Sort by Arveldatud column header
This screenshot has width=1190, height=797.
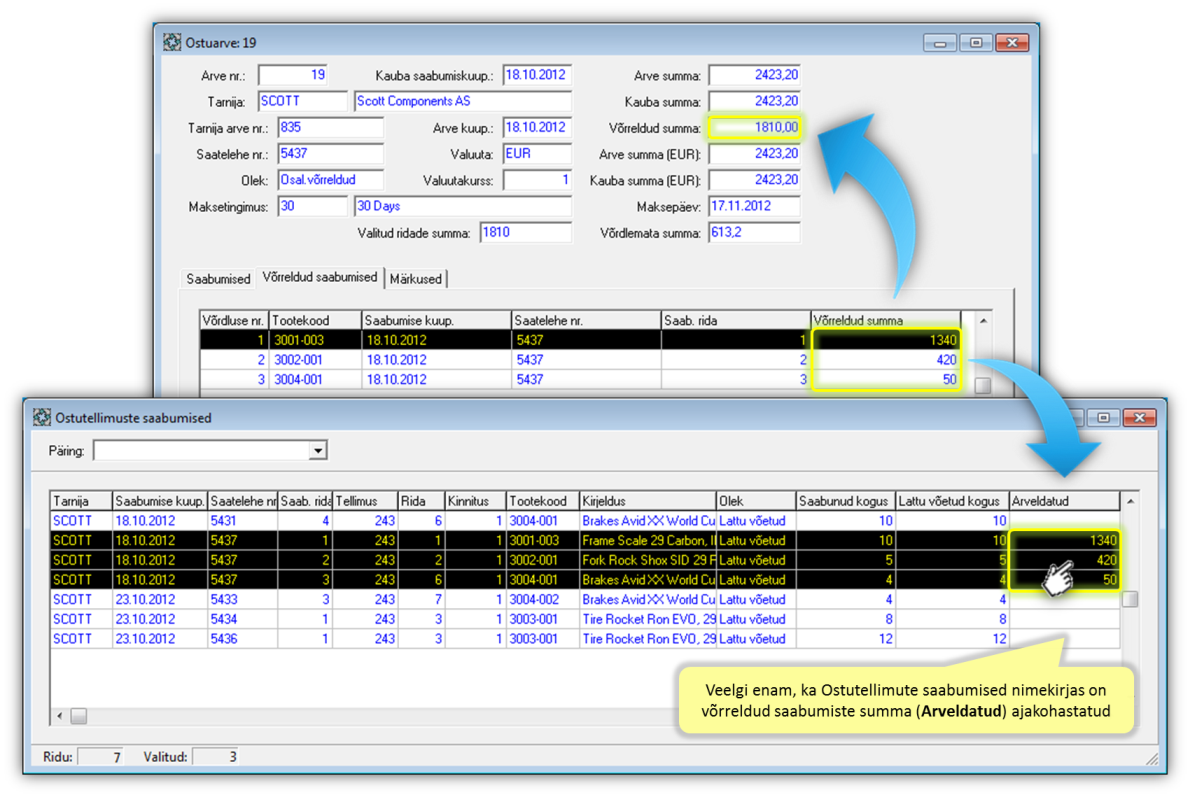click(1064, 501)
